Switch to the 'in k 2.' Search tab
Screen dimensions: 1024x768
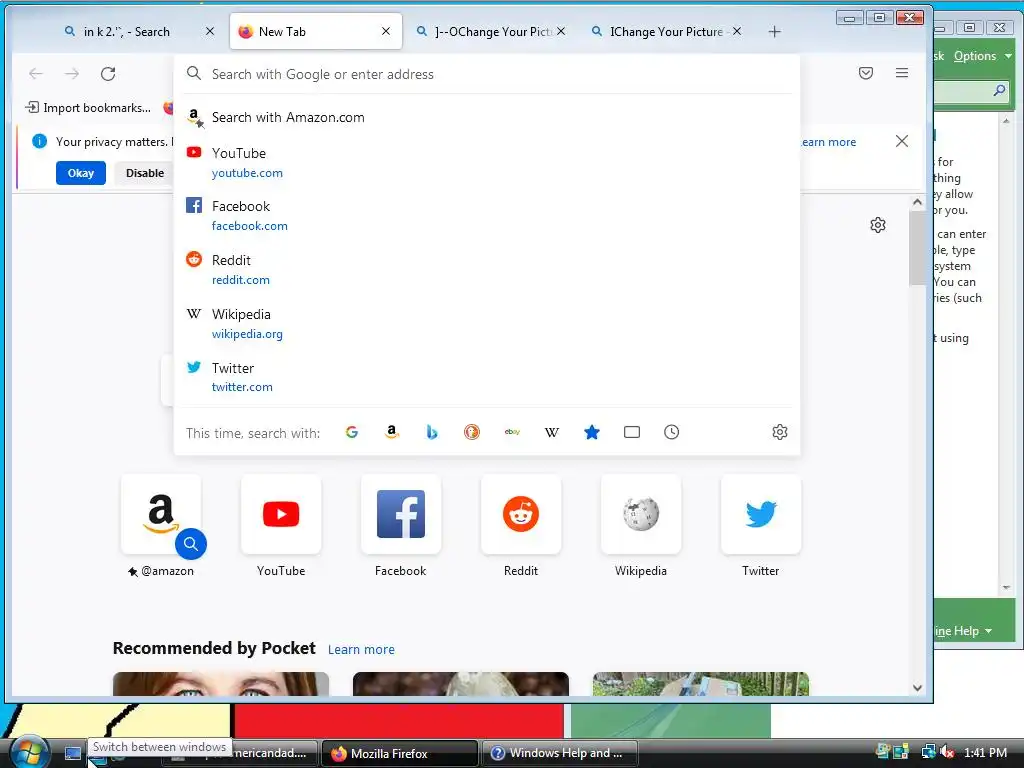pyautogui.click(x=127, y=31)
